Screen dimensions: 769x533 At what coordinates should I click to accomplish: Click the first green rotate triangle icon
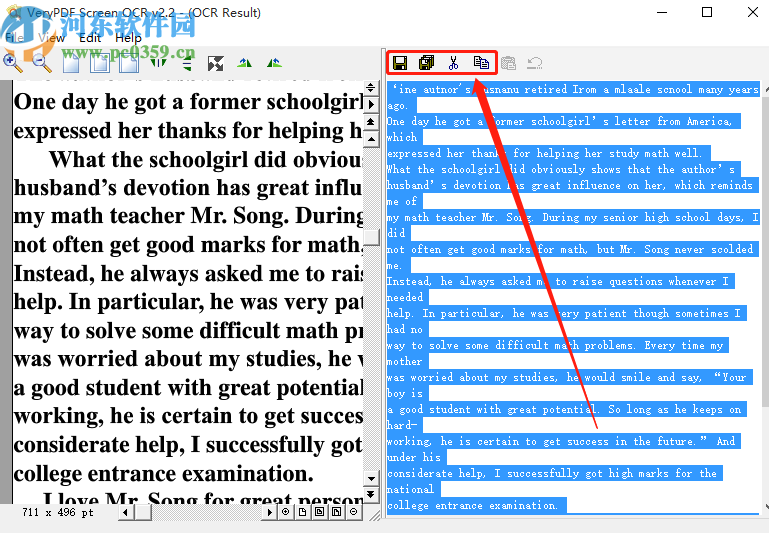tap(244, 63)
